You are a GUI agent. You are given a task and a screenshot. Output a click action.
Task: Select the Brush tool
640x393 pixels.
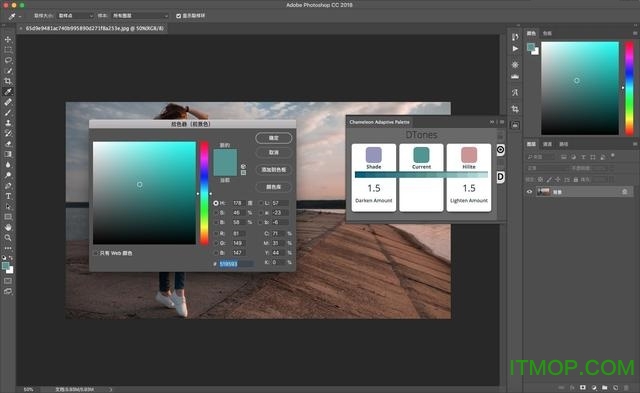click(x=8, y=112)
